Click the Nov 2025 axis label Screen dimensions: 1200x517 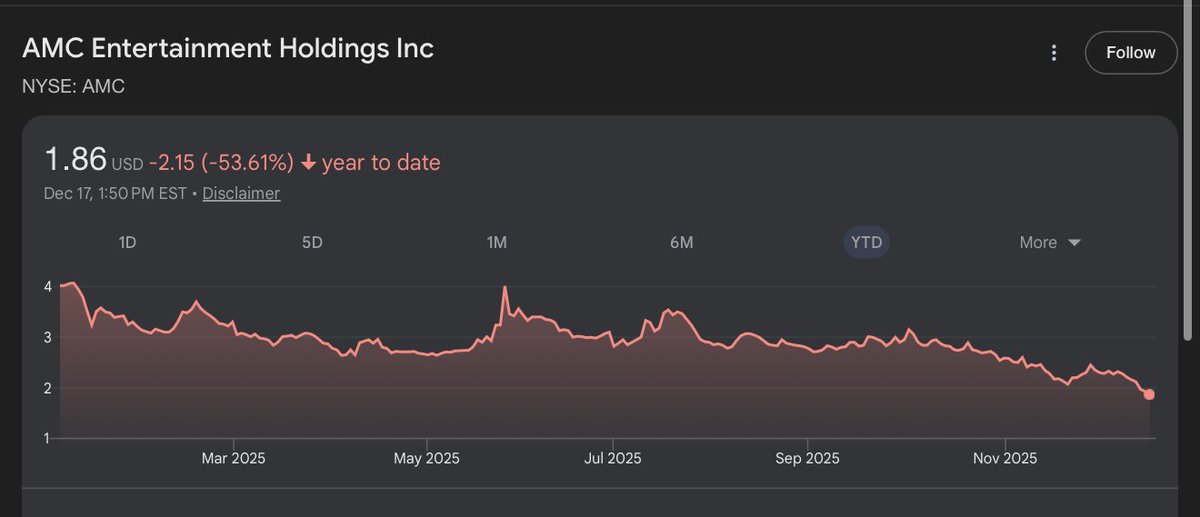[x=1005, y=458]
